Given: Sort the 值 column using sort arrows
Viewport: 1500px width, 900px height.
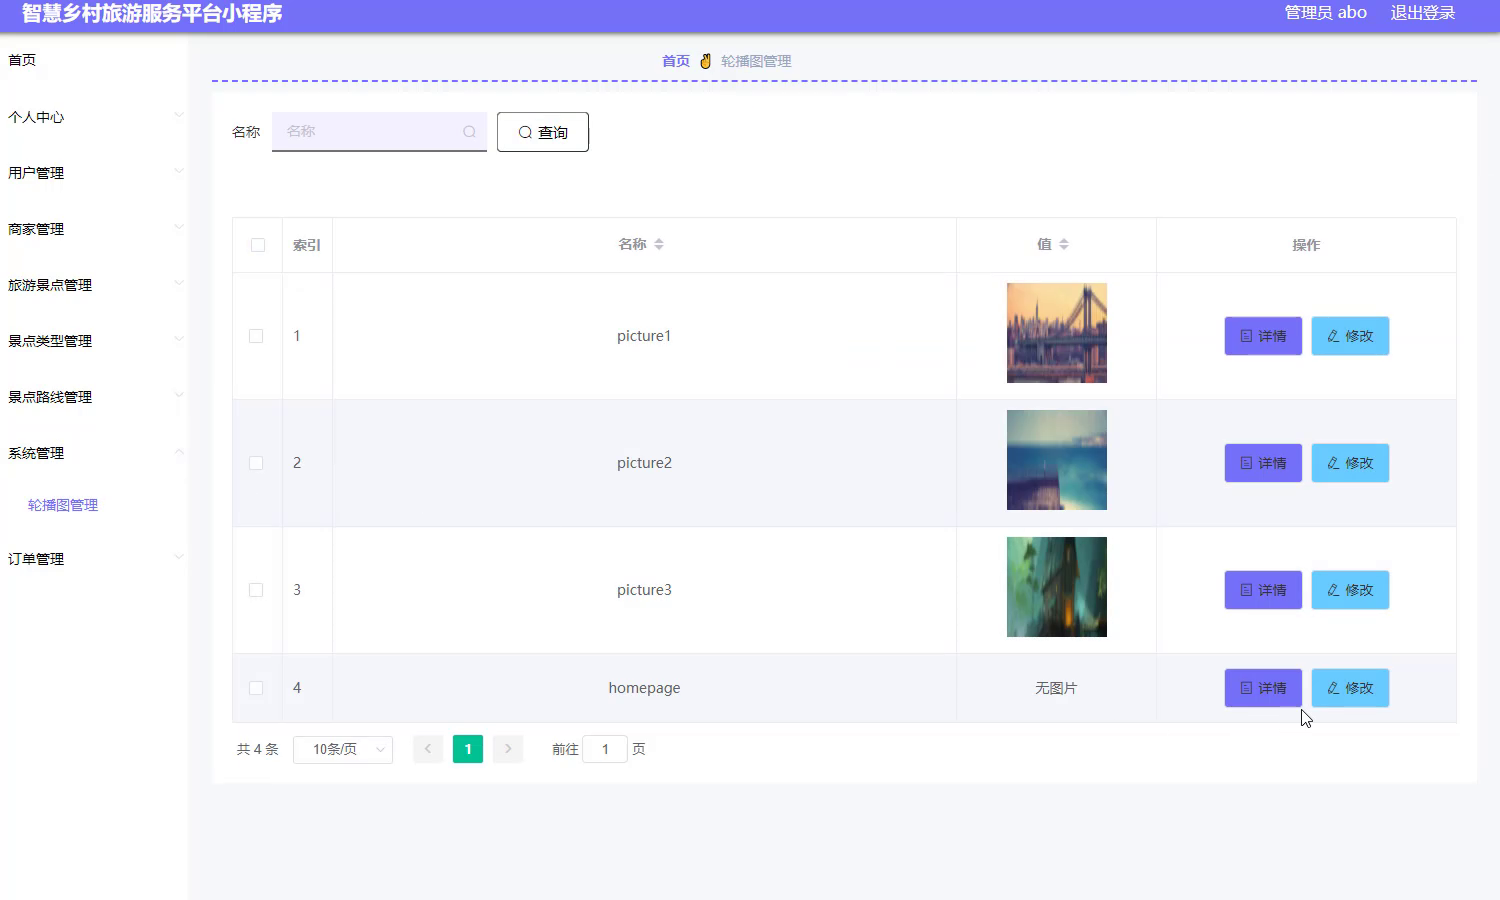Looking at the screenshot, I should (1064, 244).
